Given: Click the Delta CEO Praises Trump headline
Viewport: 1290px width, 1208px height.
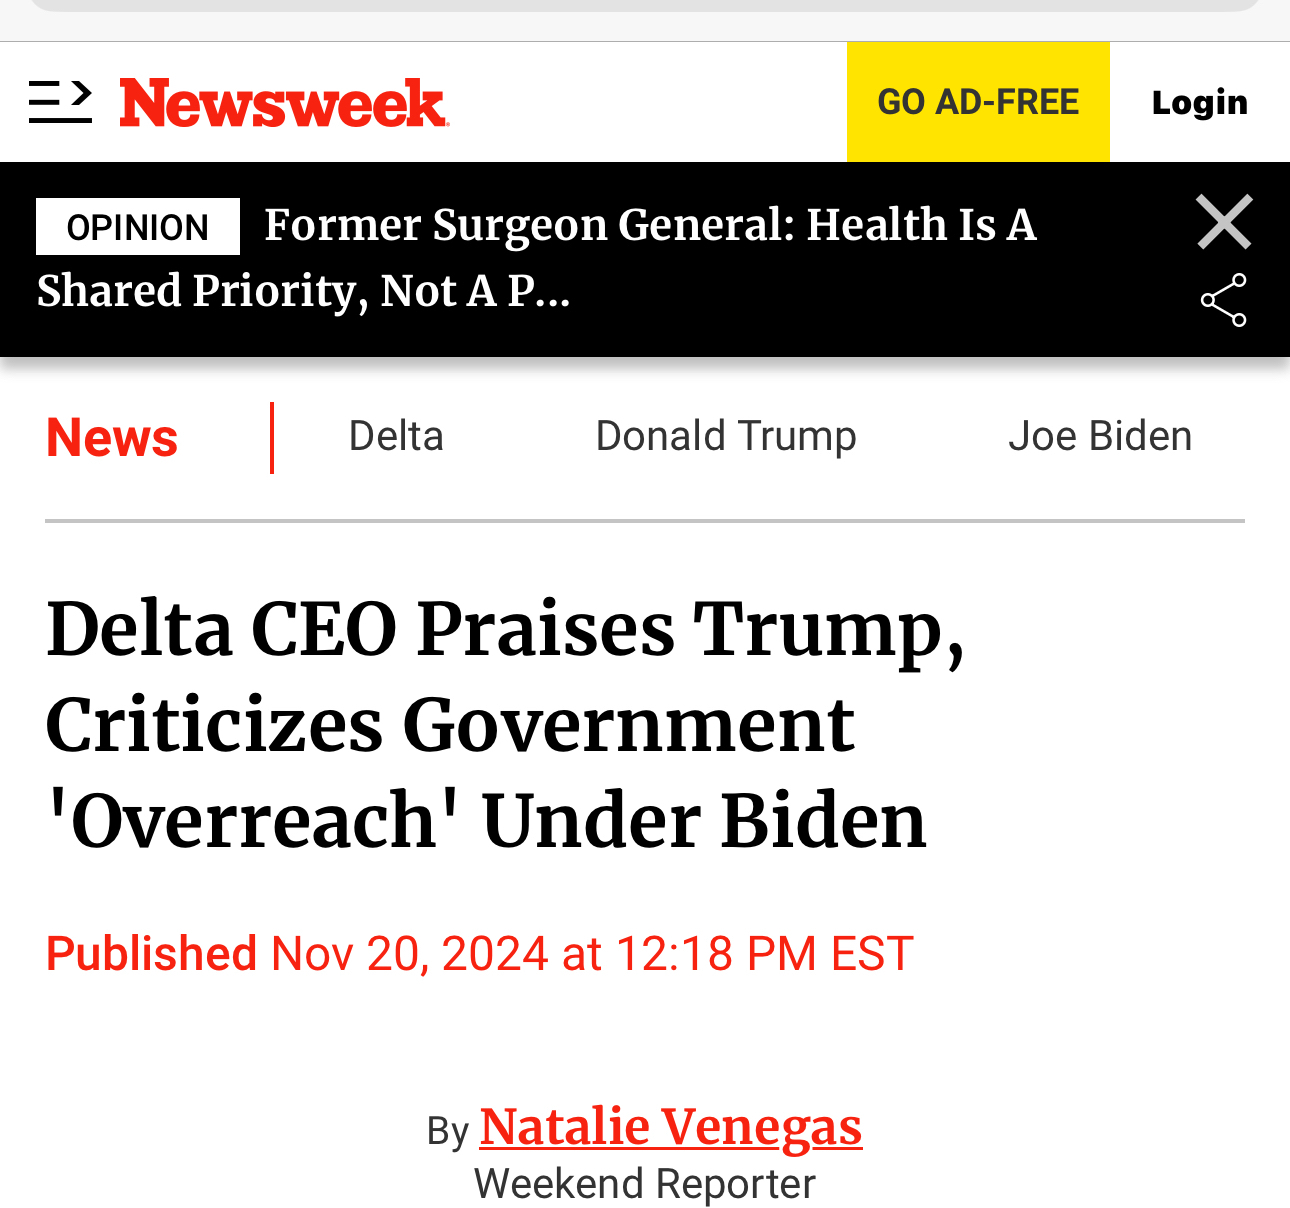Looking at the screenshot, I should [x=505, y=724].
